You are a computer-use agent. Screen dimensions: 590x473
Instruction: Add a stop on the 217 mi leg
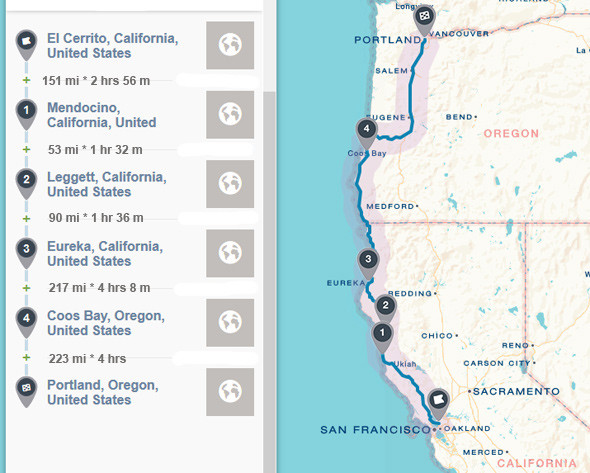coord(26,288)
